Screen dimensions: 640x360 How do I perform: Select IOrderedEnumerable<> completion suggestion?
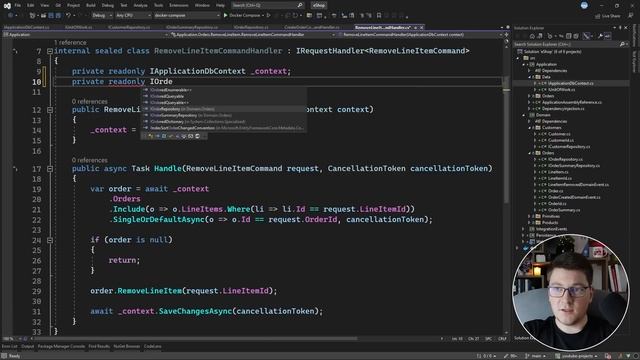[x=223, y=90]
